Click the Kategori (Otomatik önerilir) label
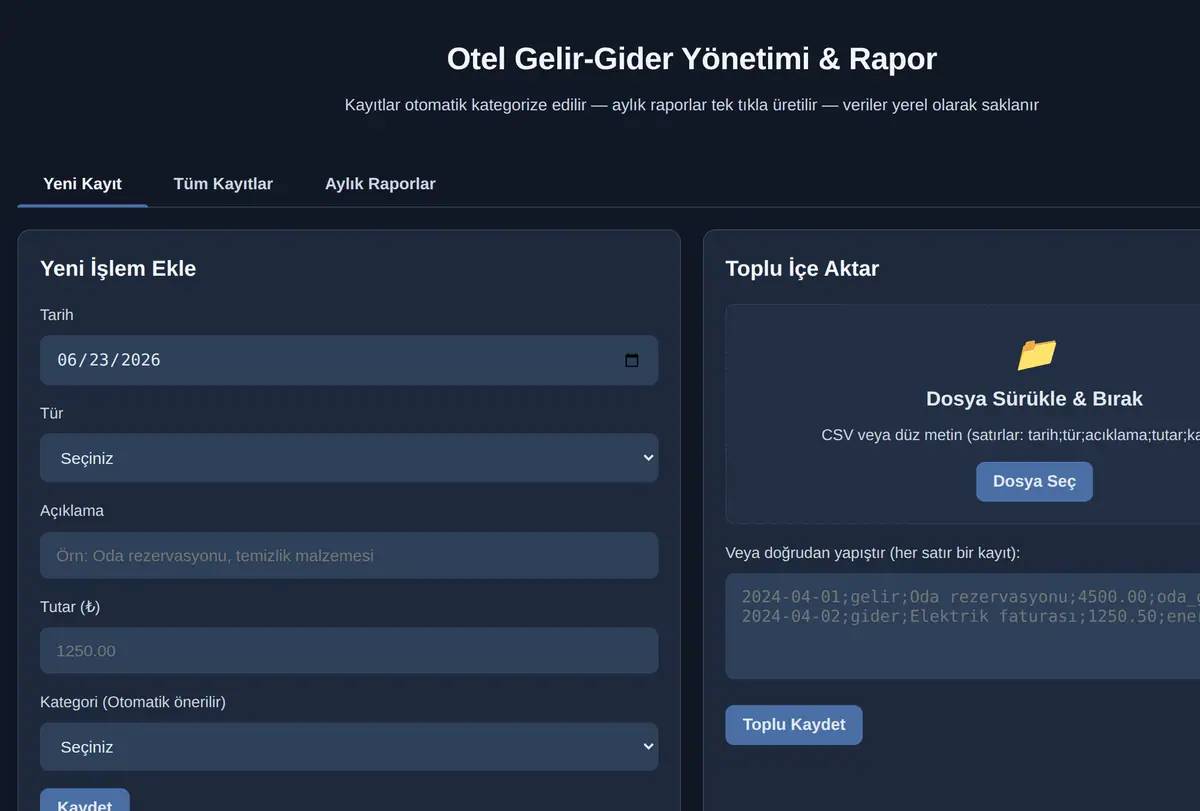This screenshot has height=811, width=1200. click(x=133, y=702)
